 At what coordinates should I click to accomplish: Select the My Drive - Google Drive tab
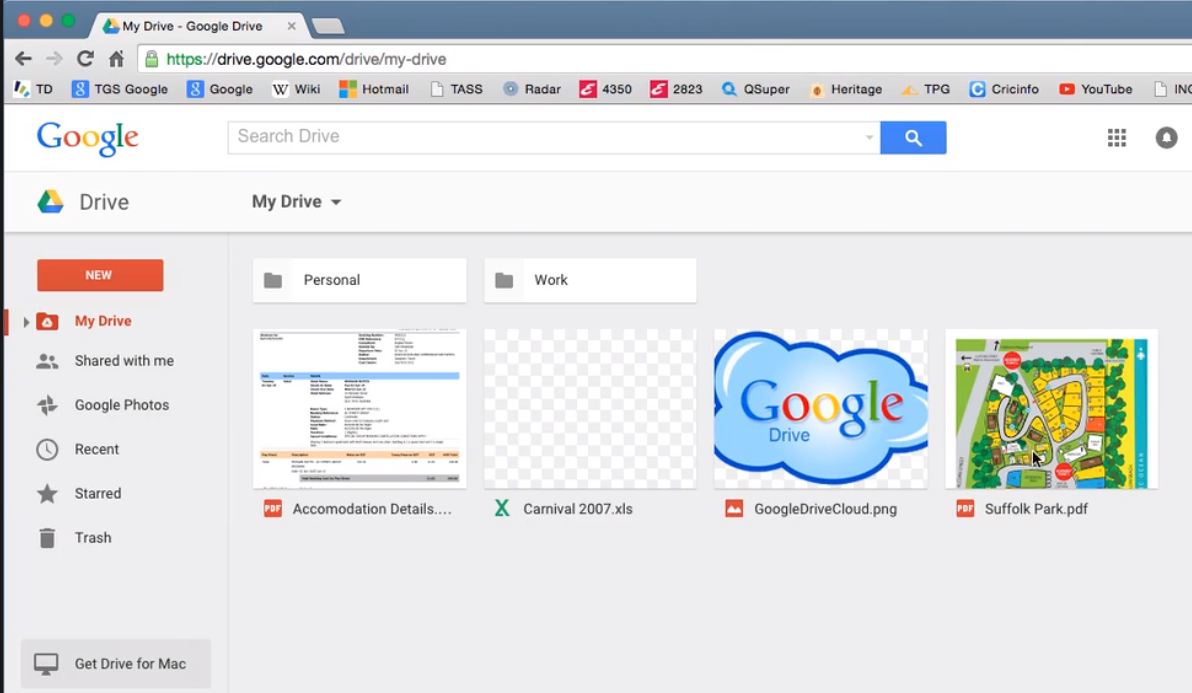click(x=196, y=26)
